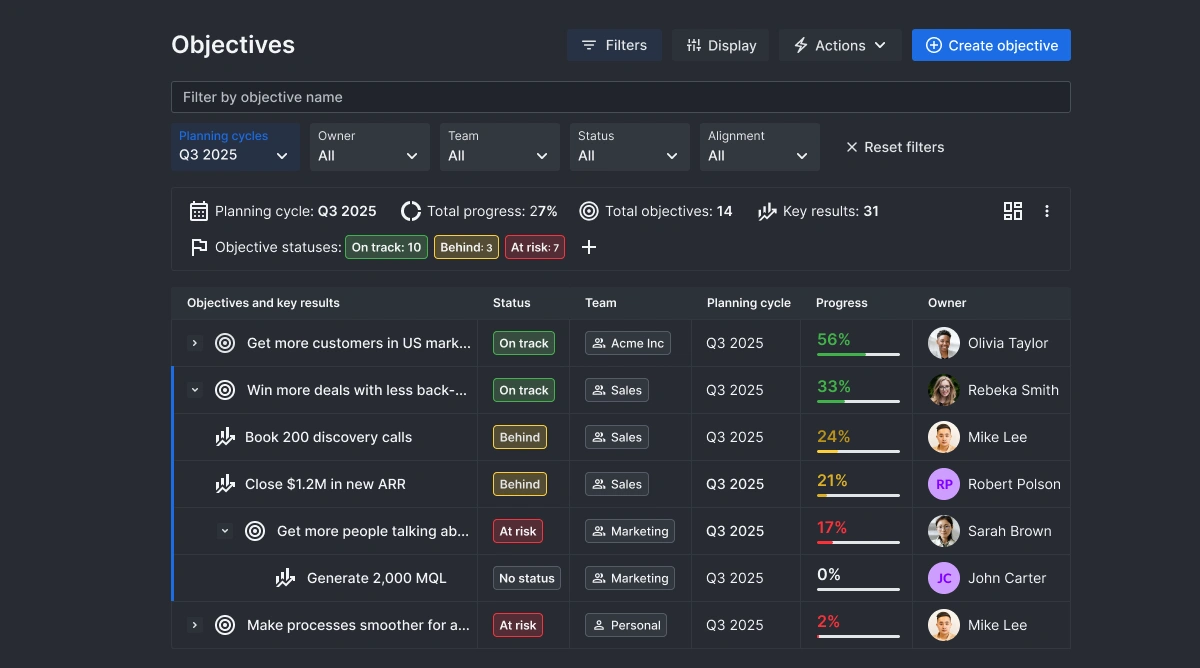Open the Alignment filter dropdown

[x=759, y=146]
